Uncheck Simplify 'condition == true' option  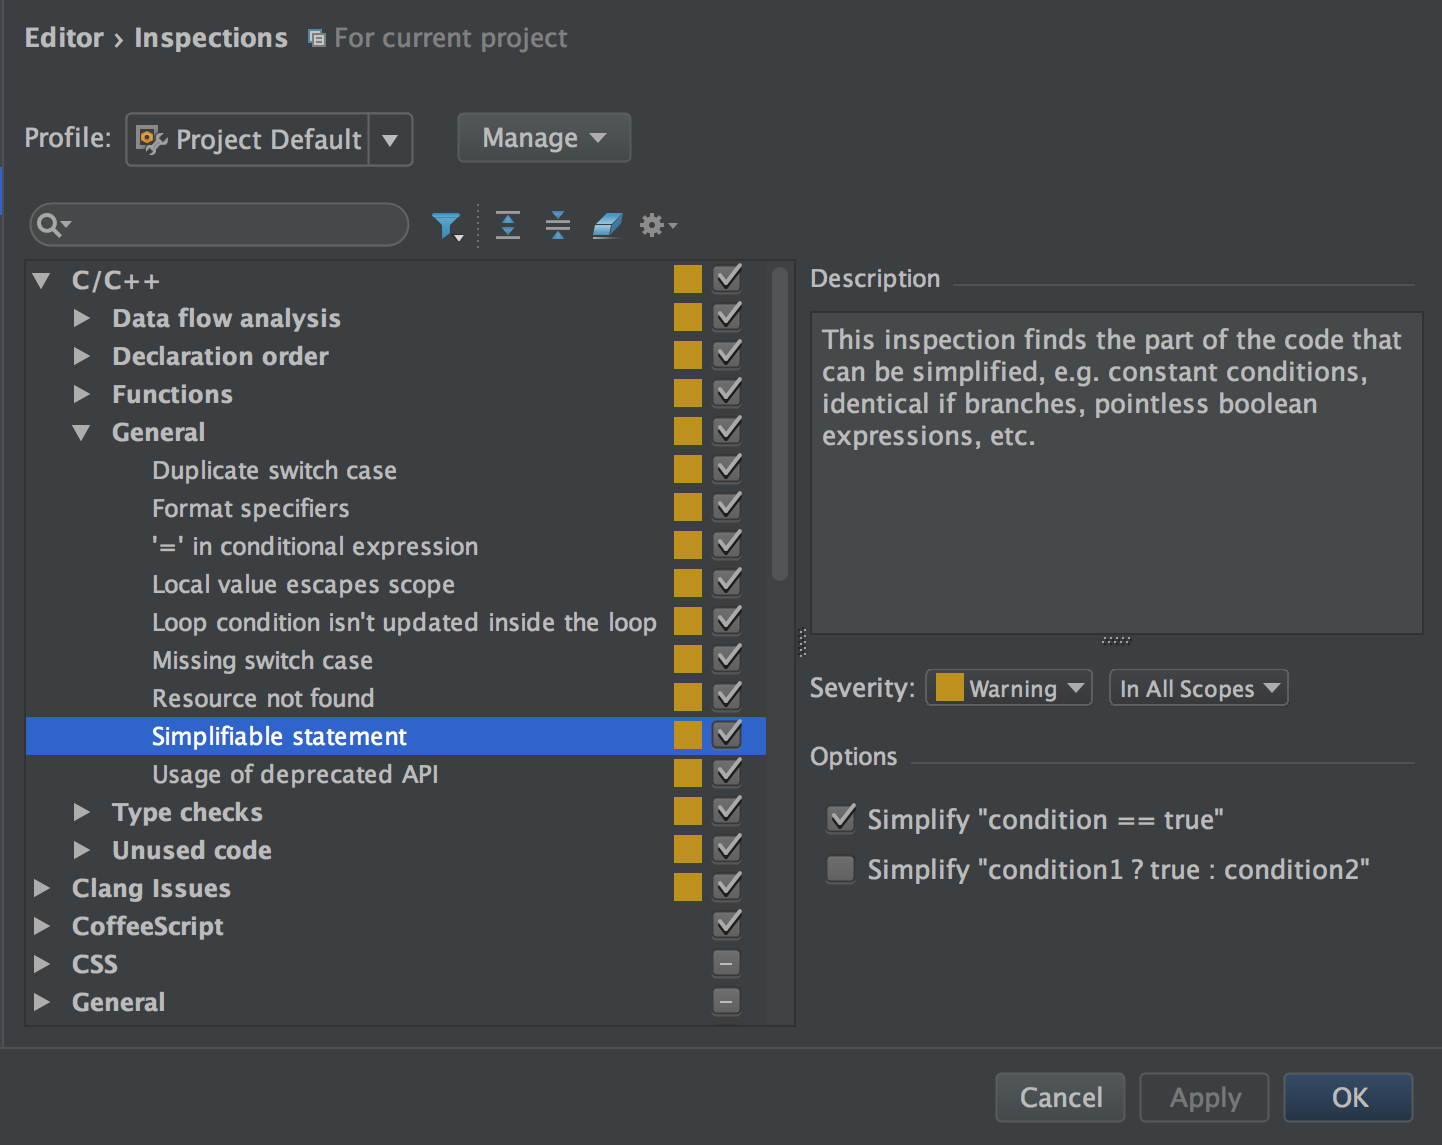click(841, 819)
